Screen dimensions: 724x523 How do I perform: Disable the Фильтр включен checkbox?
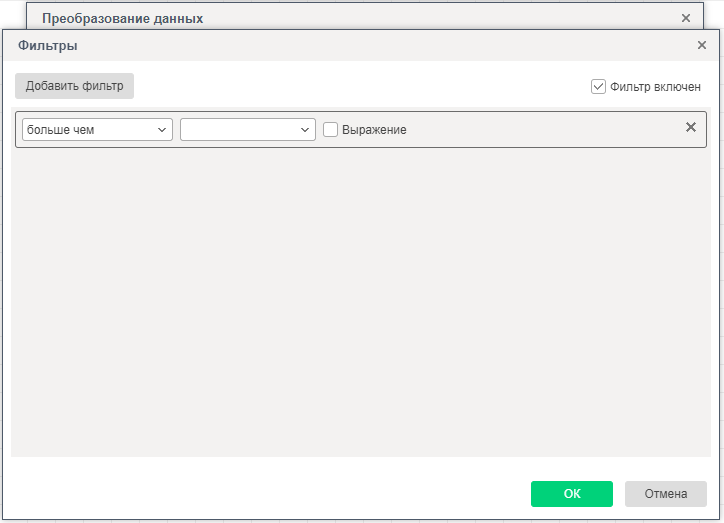pos(598,87)
